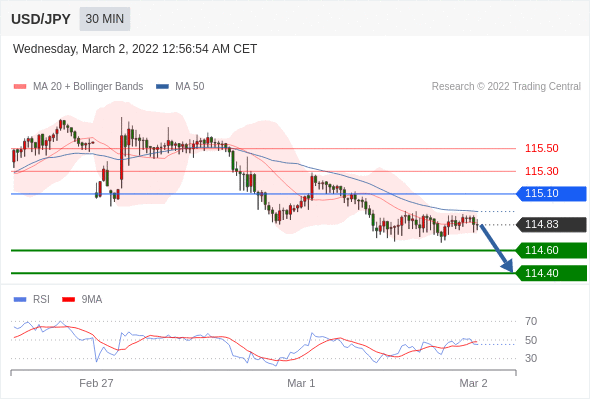This screenshot has height=400, width=590.
Task: Click the 115.30 resistance level label
Action: (x=542, y=171)
